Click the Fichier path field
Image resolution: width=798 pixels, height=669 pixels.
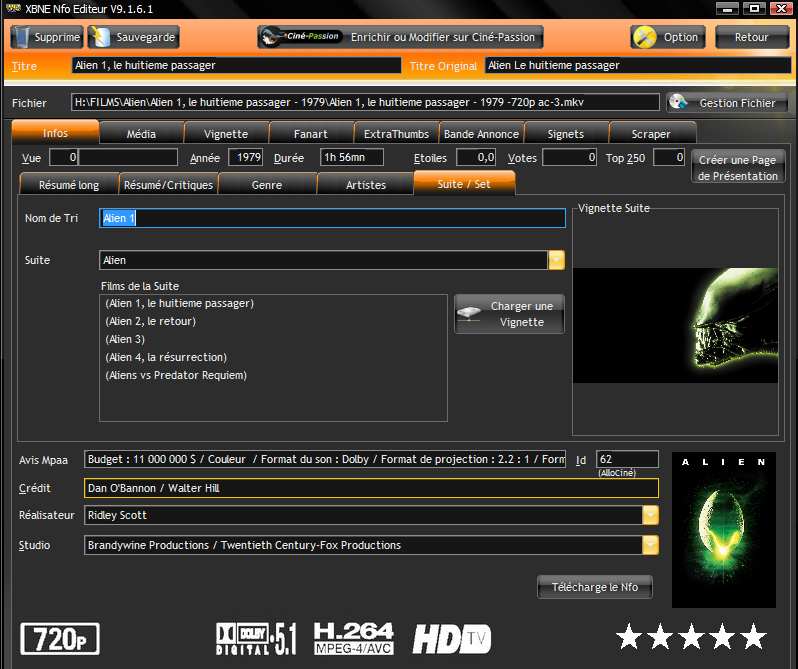pos(365,102)
